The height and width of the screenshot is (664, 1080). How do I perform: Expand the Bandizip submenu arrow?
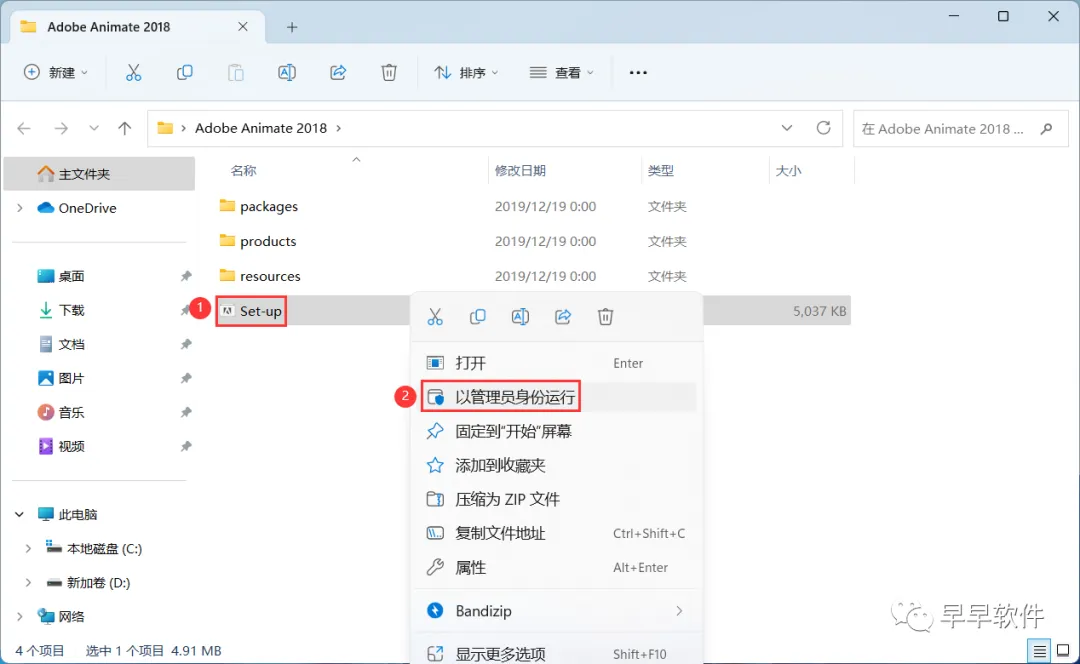click(679, 611)
